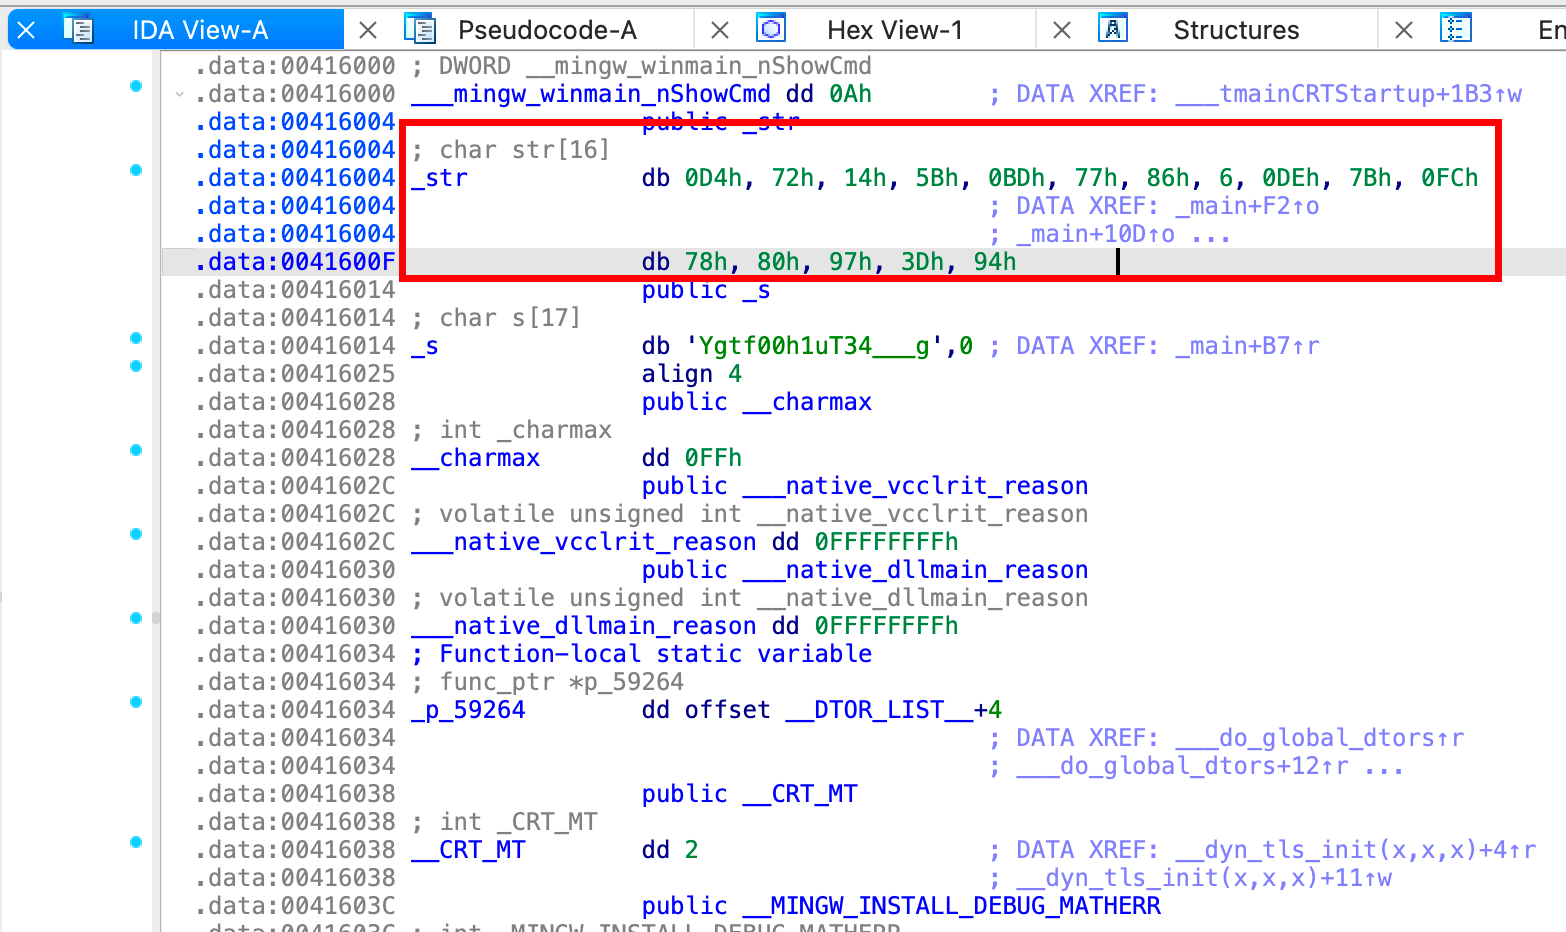Screen dimensions: 1566x932
Task: Click the Structures tab icon
Action: pyautogui.click(x=1113, y=29)
